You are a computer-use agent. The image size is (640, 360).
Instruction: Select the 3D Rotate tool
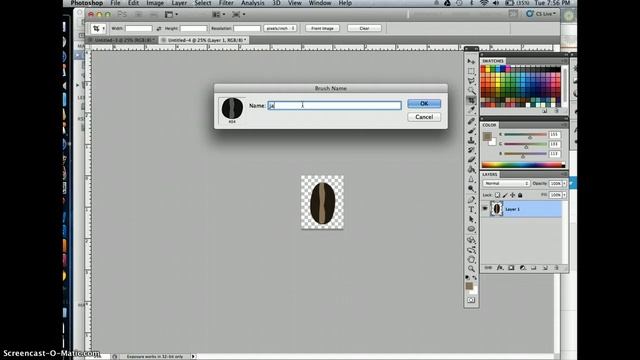point(471,240)
